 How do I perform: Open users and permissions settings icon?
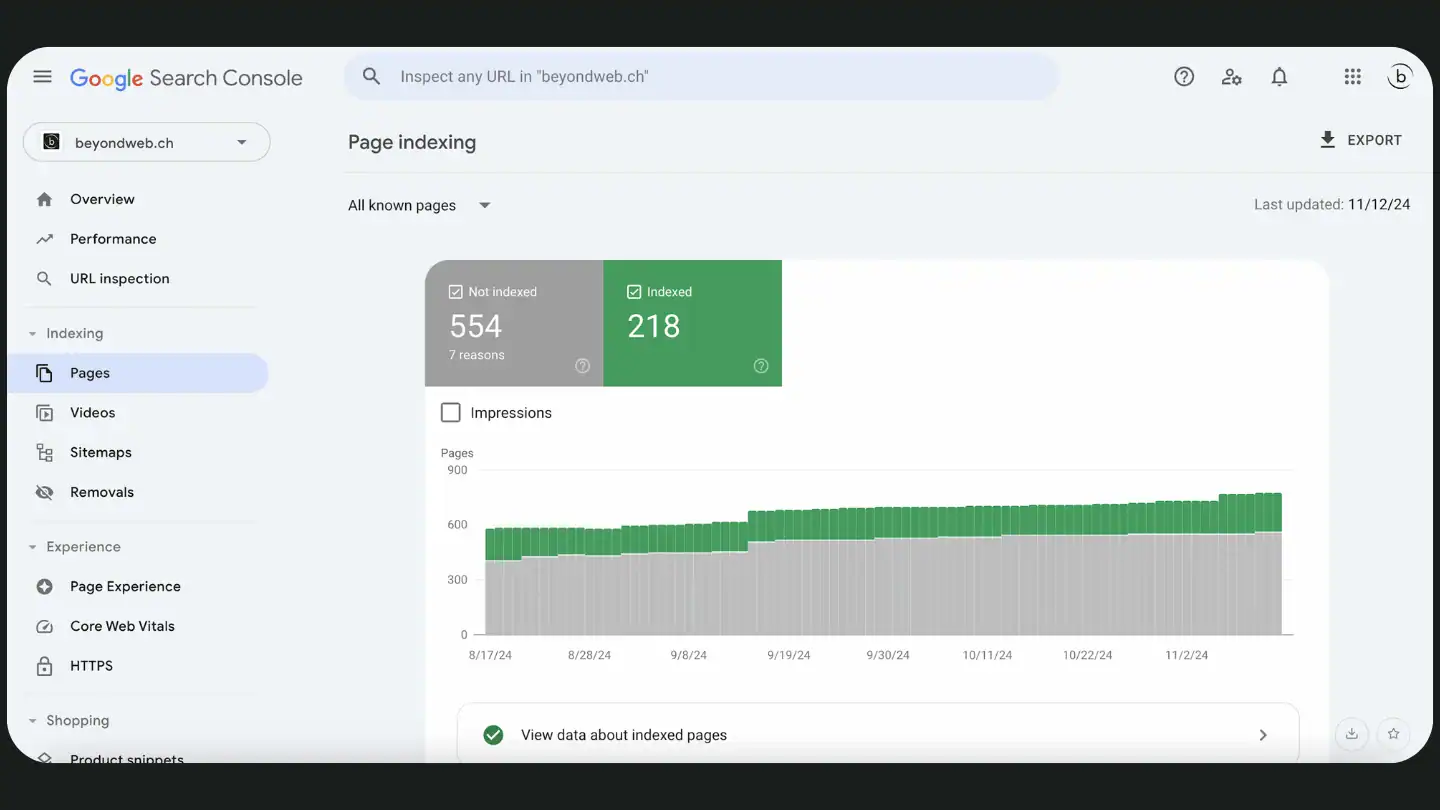click(x=1232, y=77)
